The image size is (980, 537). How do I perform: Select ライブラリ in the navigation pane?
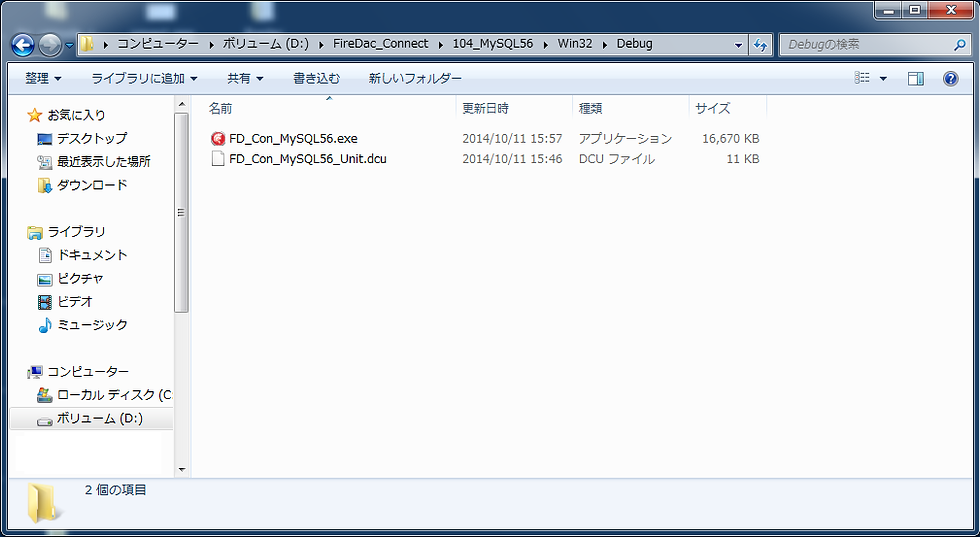point(76,232)
